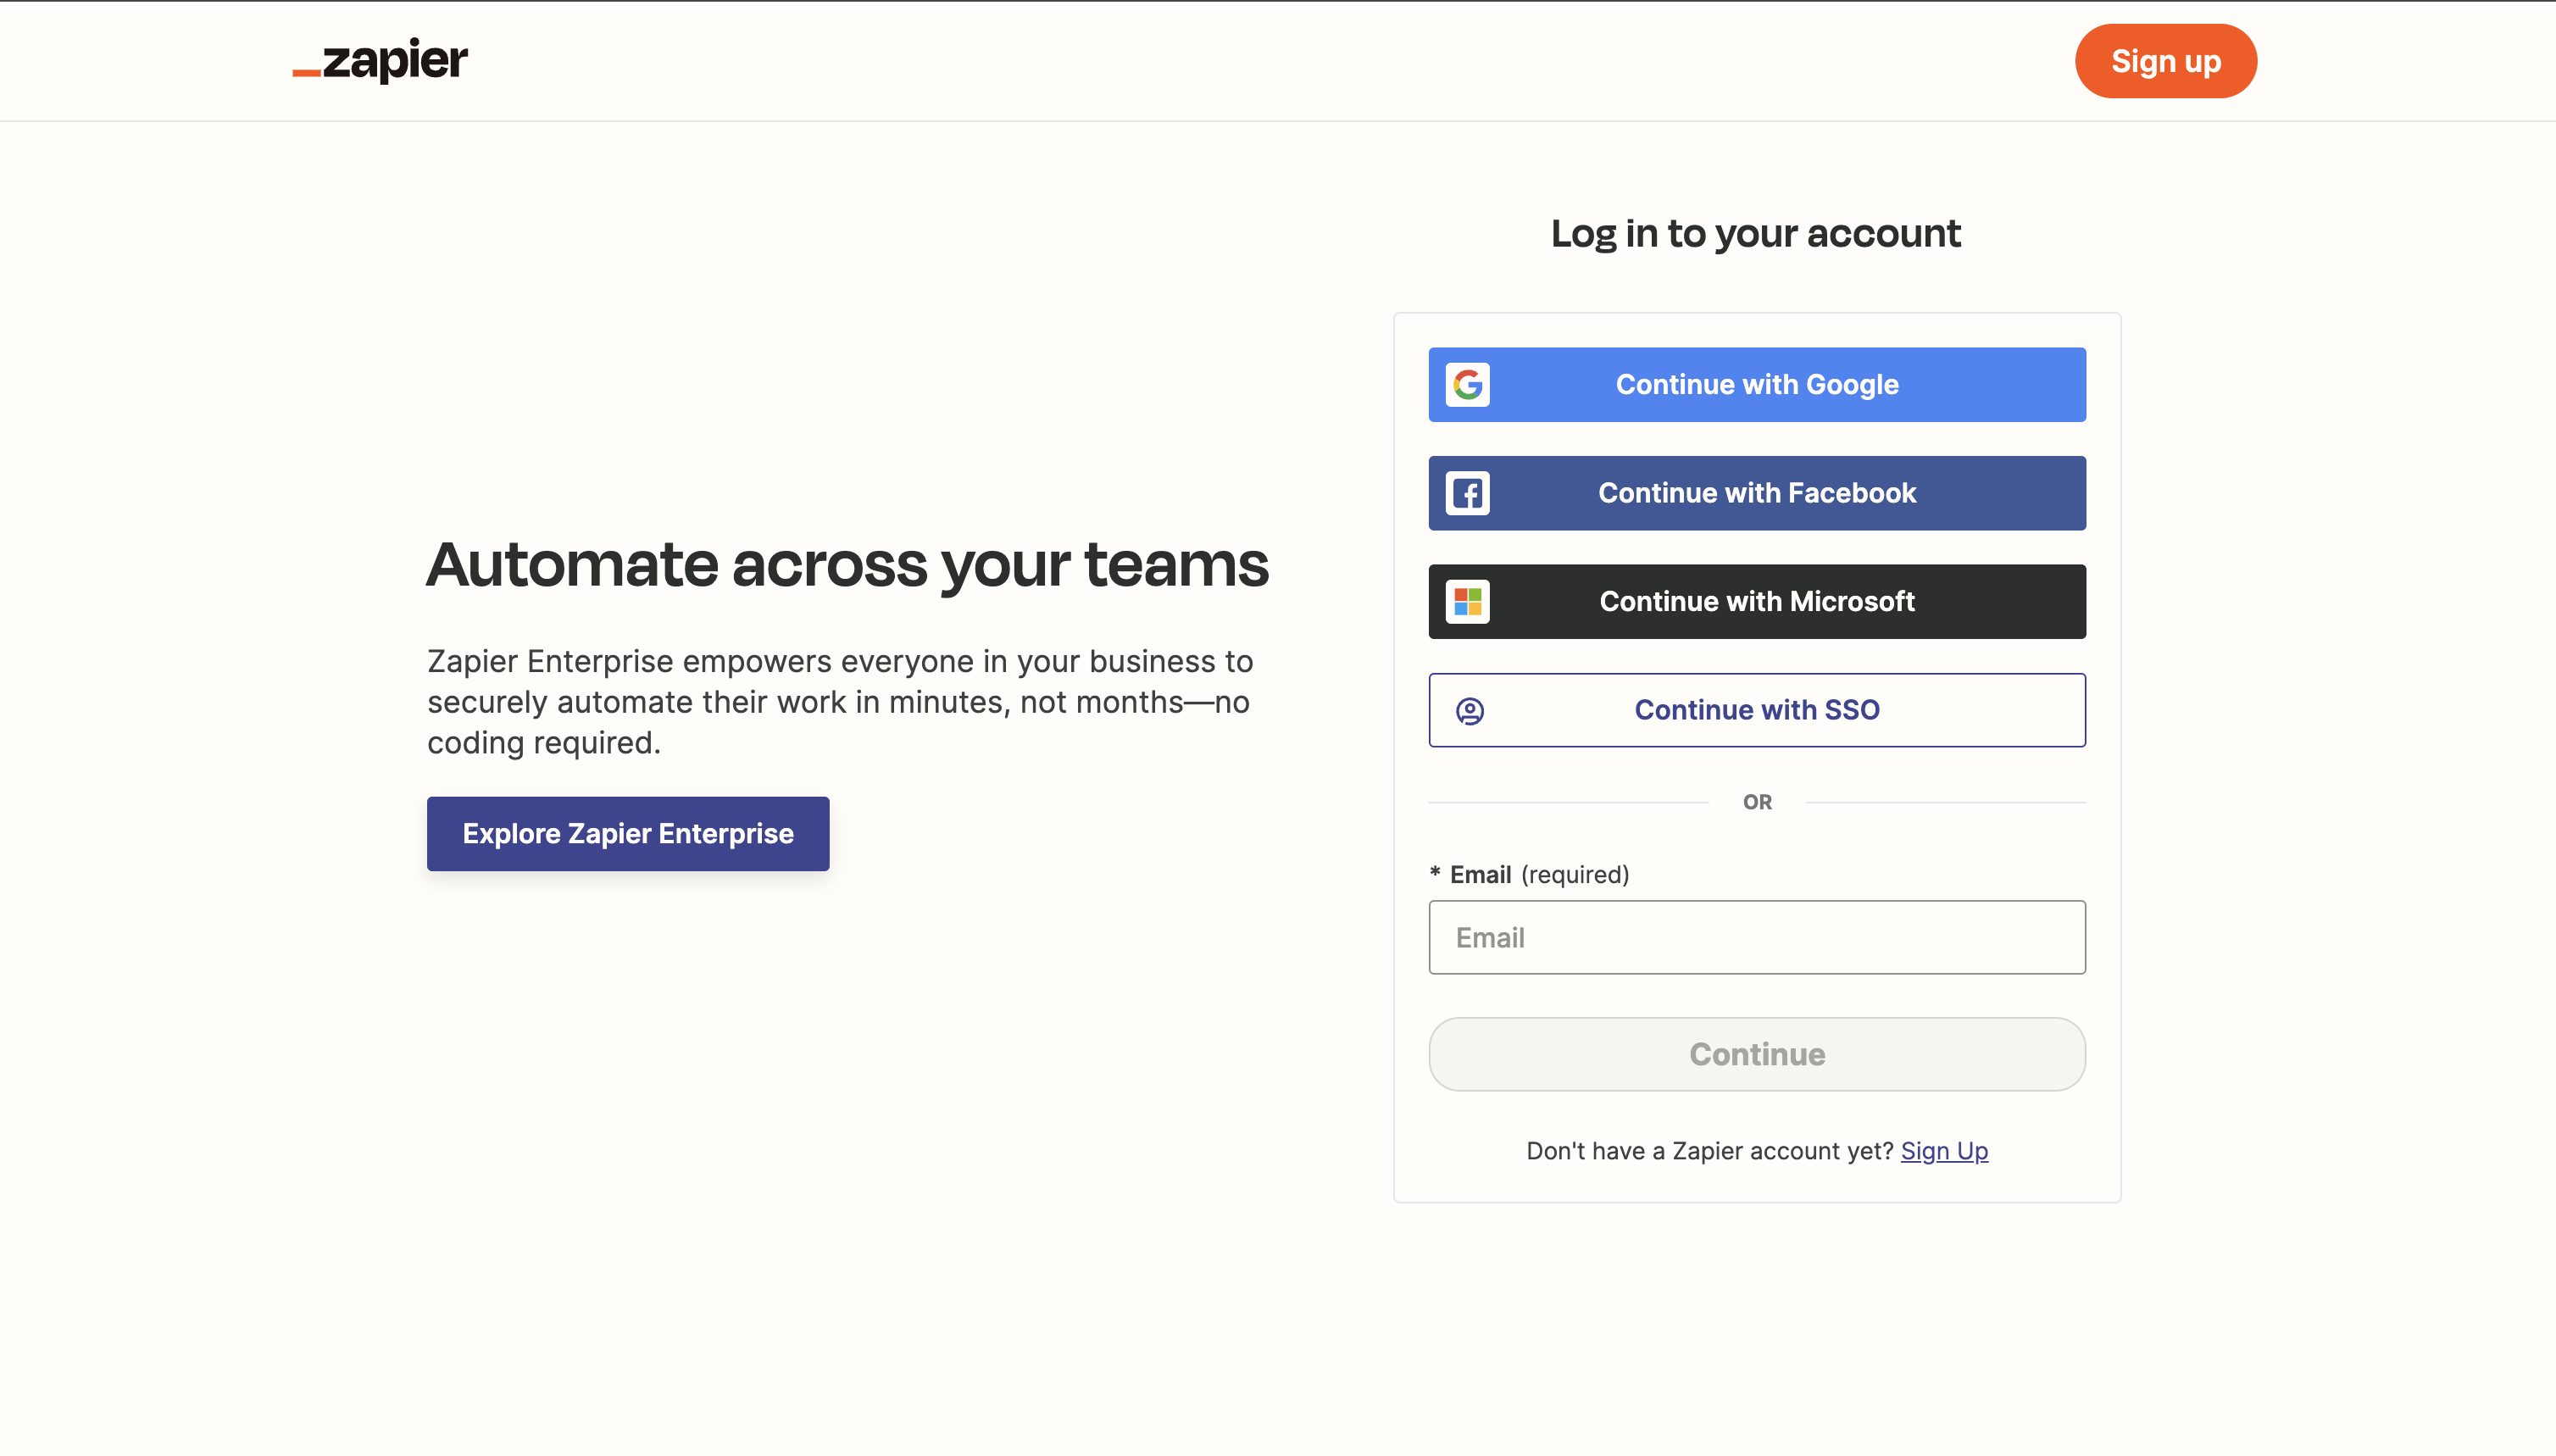
Task: Click the 'Automate across your teams' headline
Action: click(848, 565)
